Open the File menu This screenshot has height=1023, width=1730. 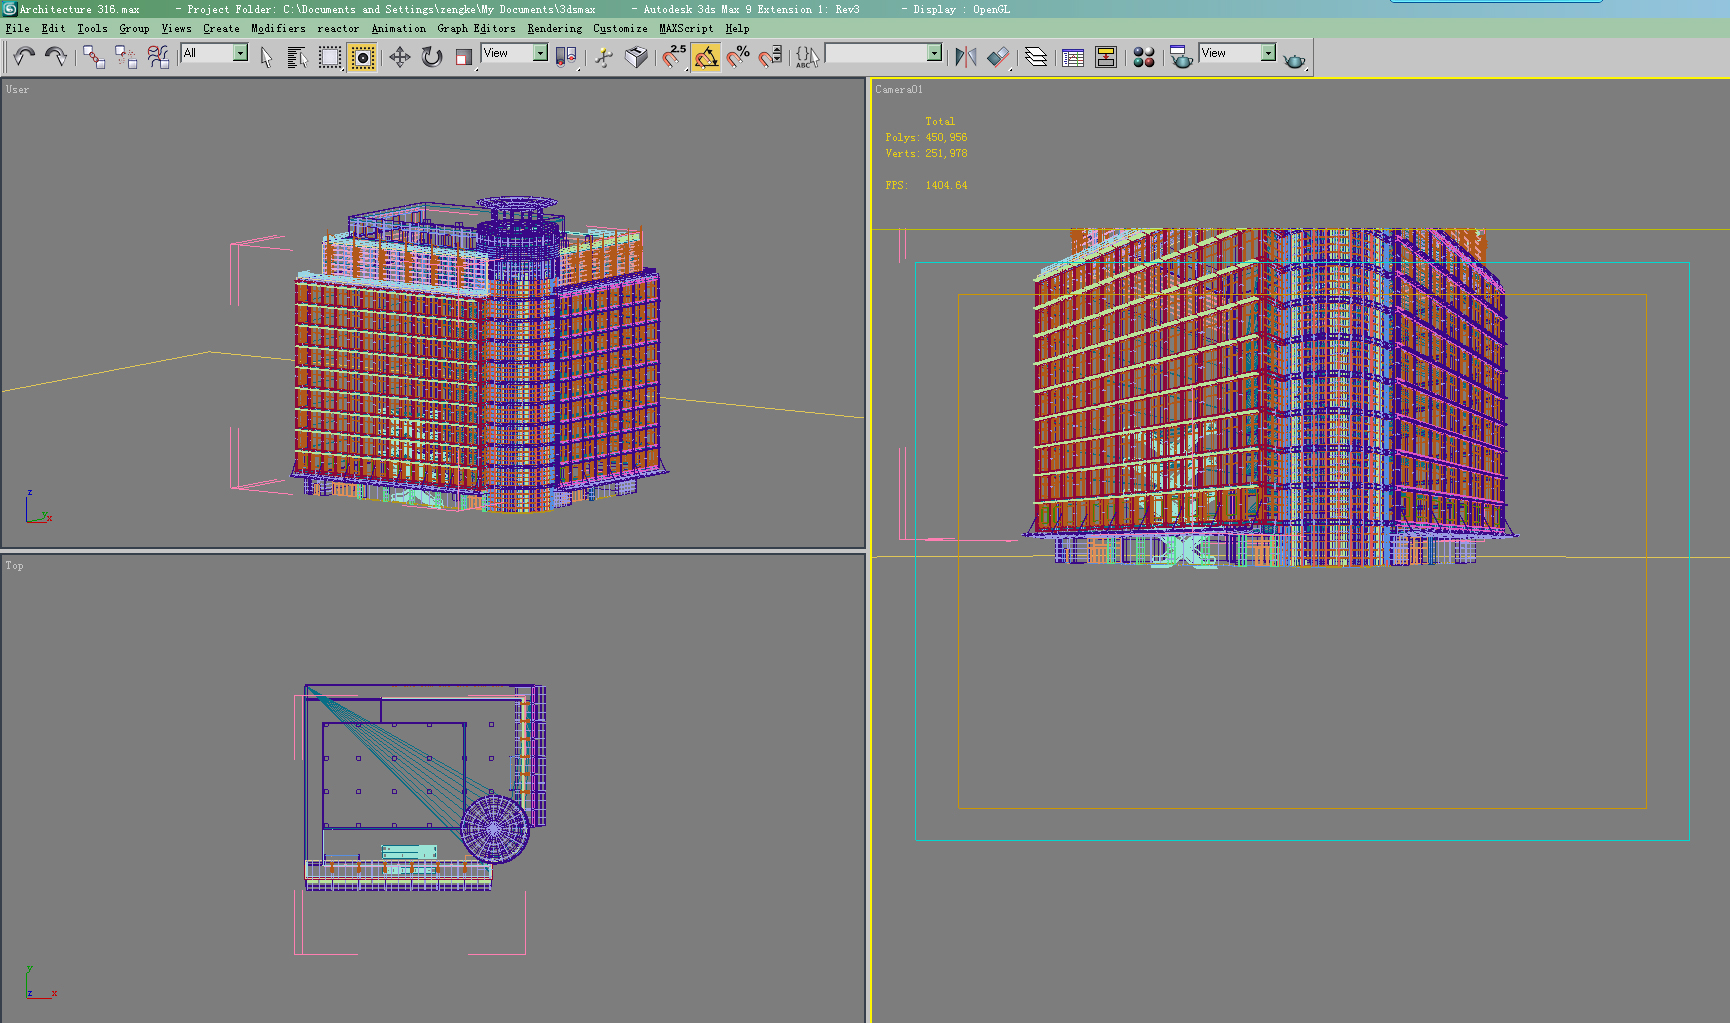click(x=18, y=28)
